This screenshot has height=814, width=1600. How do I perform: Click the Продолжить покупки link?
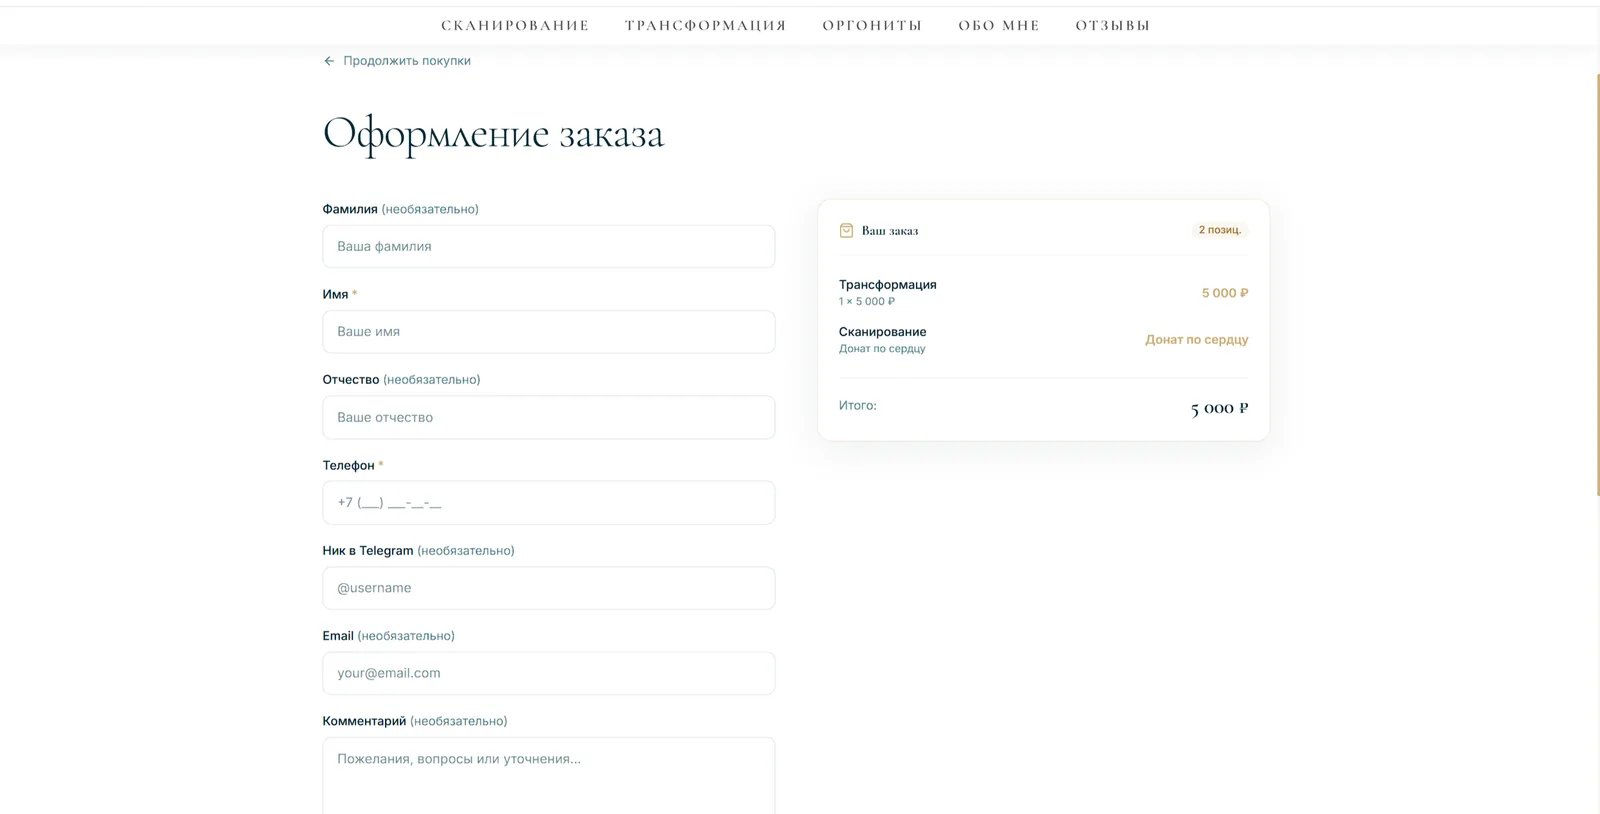pos(406,61)
